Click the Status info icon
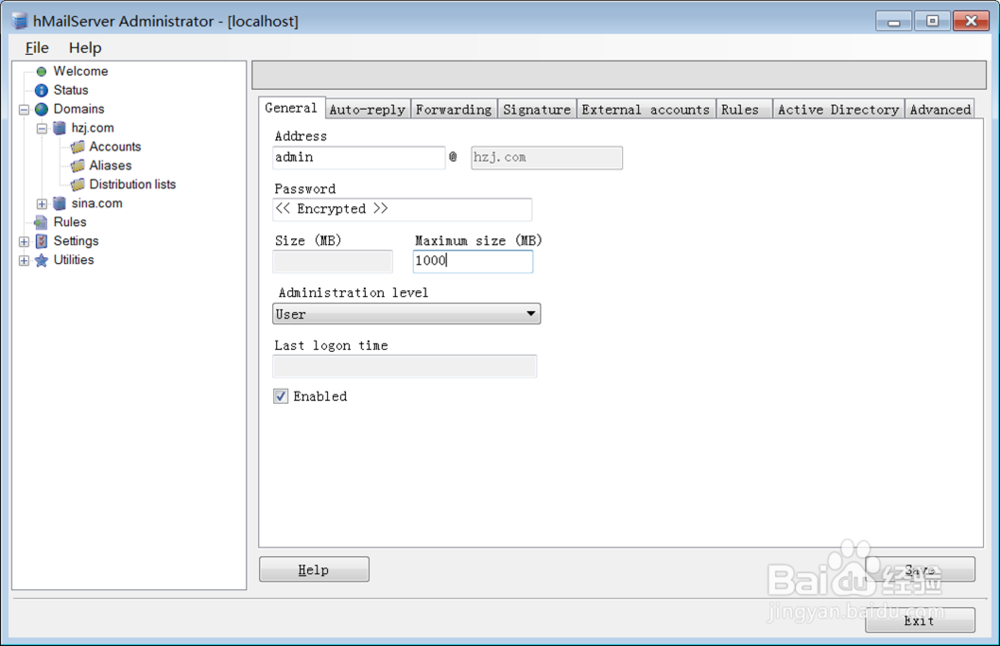The width and height of the screenshot is (1000, 646). [x=41, y=91]
